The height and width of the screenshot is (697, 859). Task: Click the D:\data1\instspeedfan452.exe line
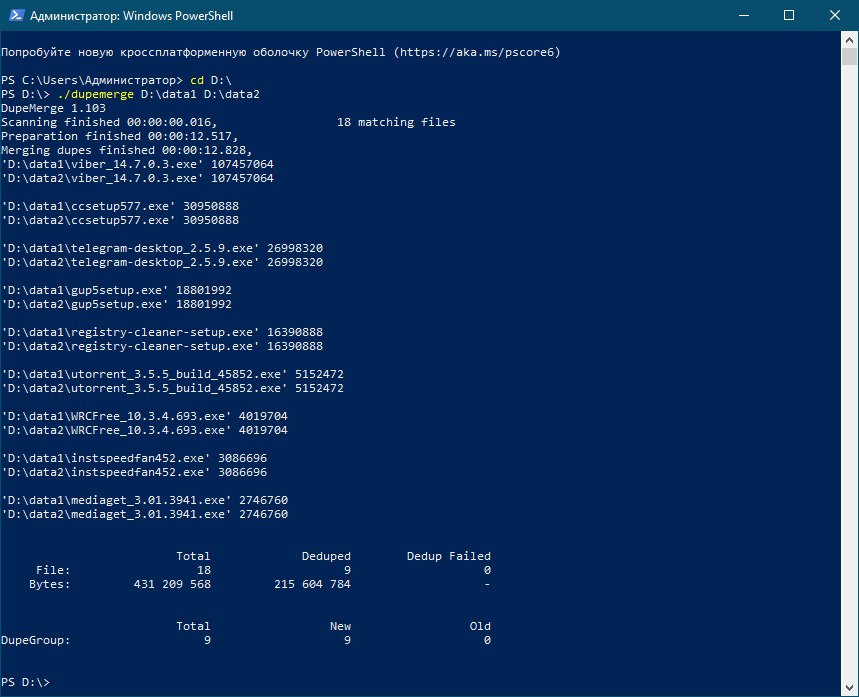click(134, 458)
